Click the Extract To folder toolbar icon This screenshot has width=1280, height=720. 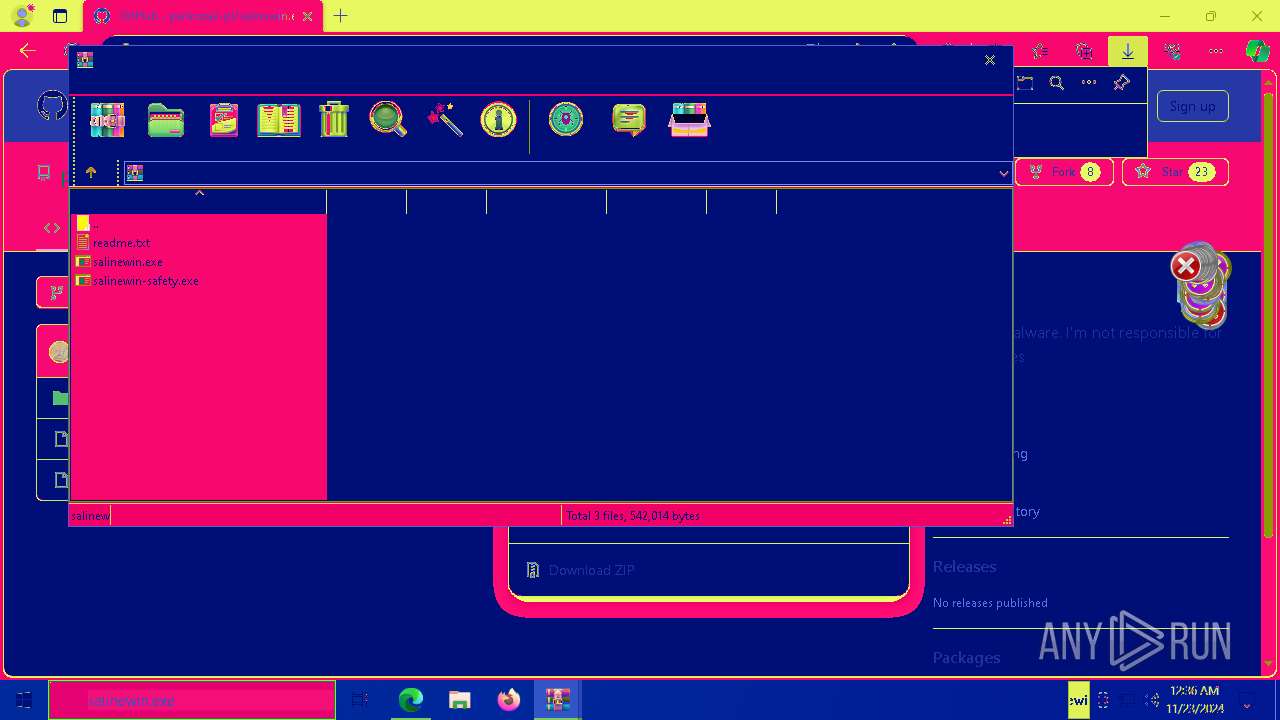[166, 120]
